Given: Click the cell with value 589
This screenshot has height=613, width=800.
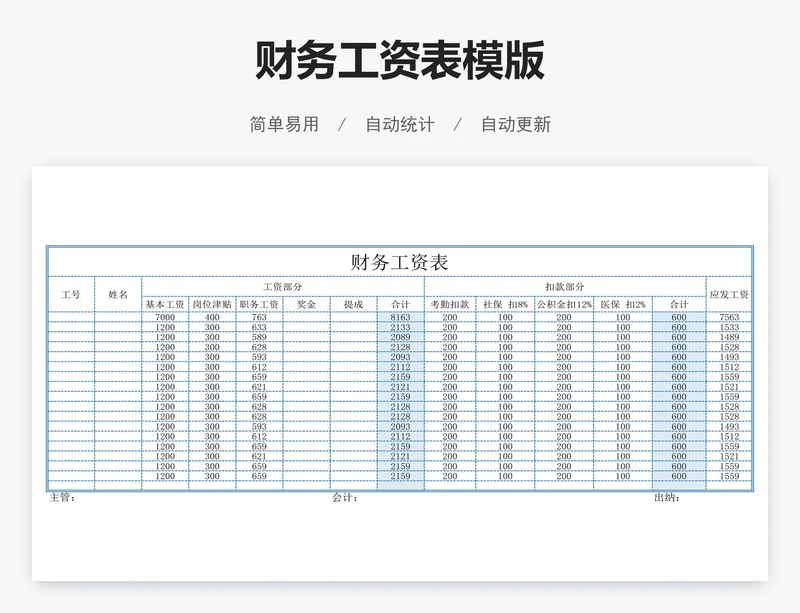Looking at the screenshot, I should [259, 337].
